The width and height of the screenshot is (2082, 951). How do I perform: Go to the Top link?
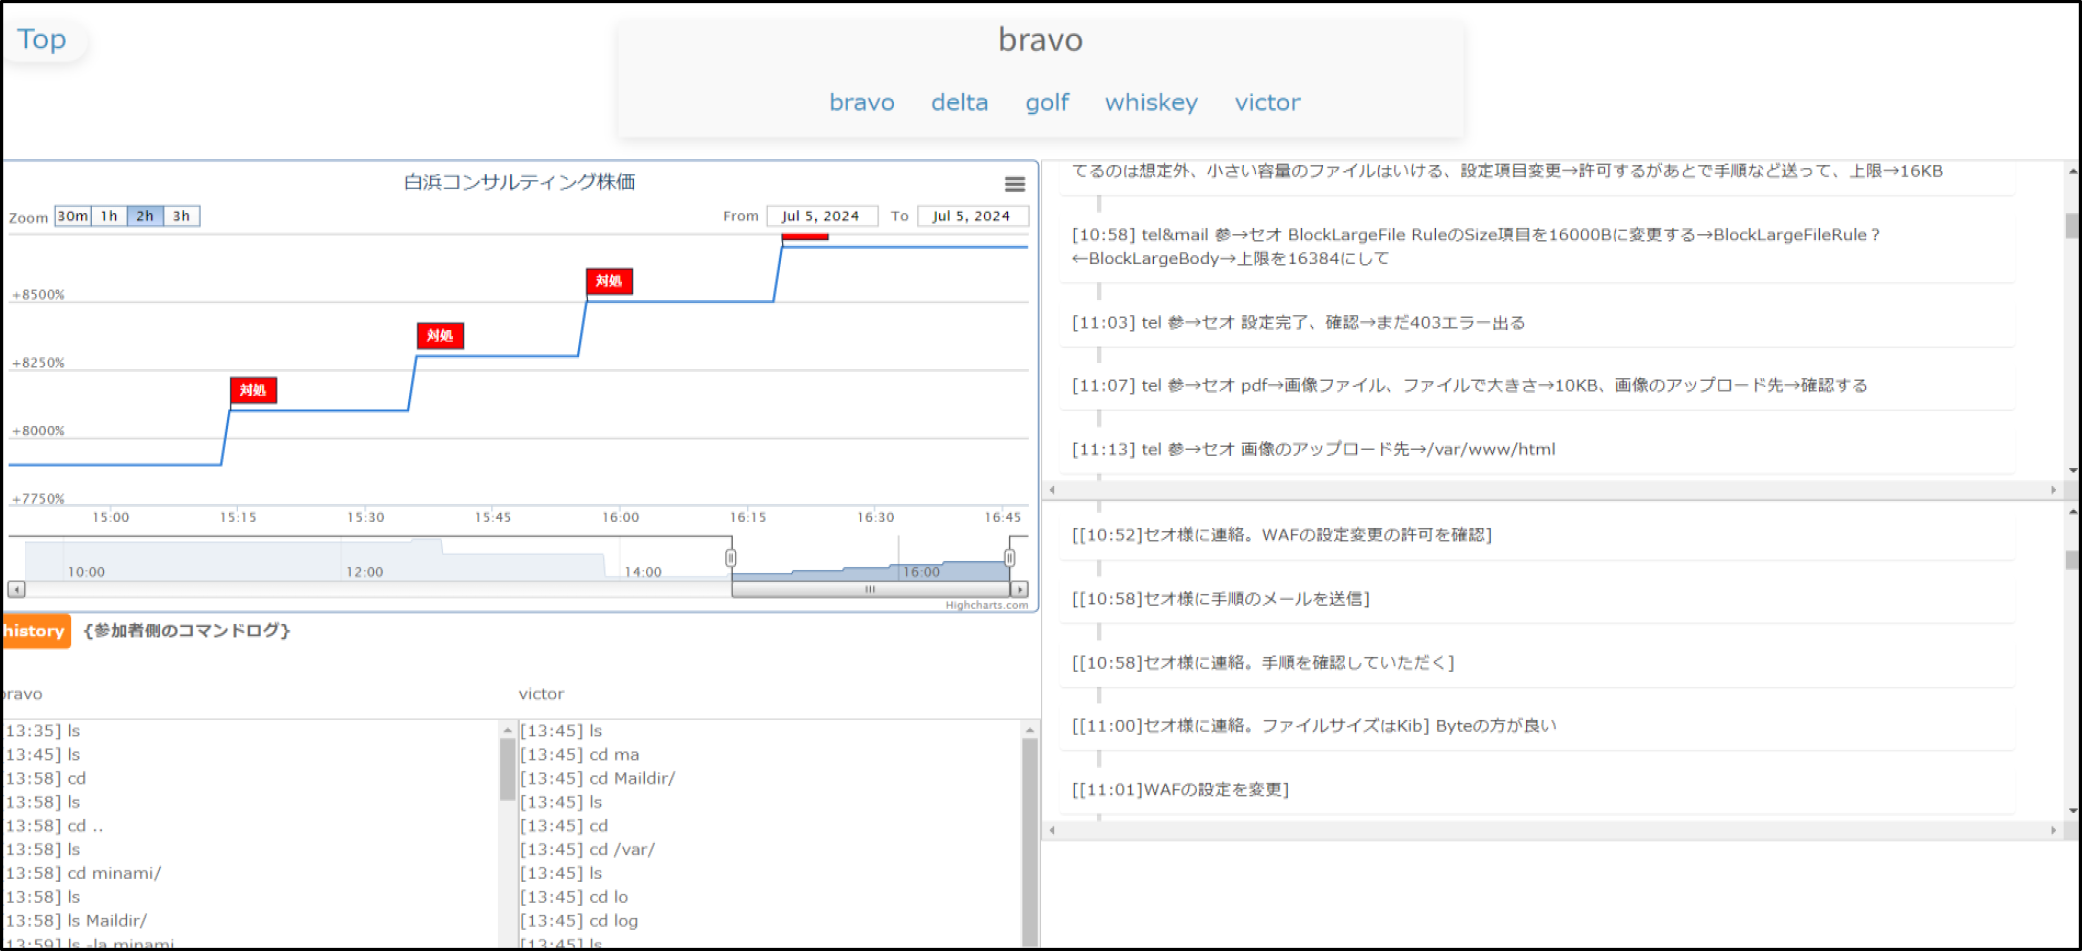point(42,39)
